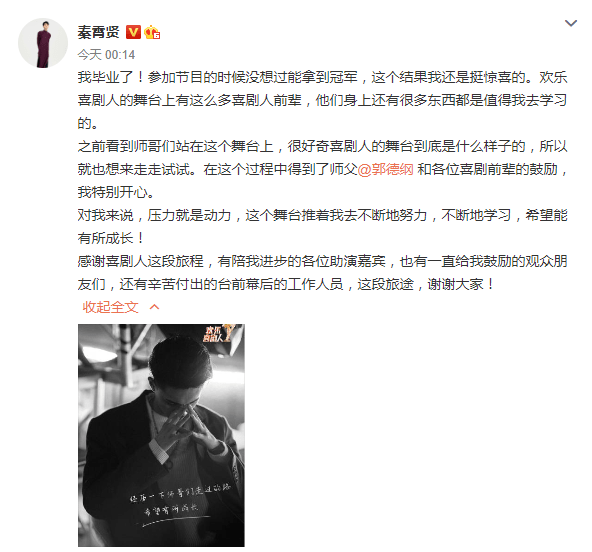Open the @郭德纲 mention link
Viewport: 592px width, 552px height.
point(385,170)
